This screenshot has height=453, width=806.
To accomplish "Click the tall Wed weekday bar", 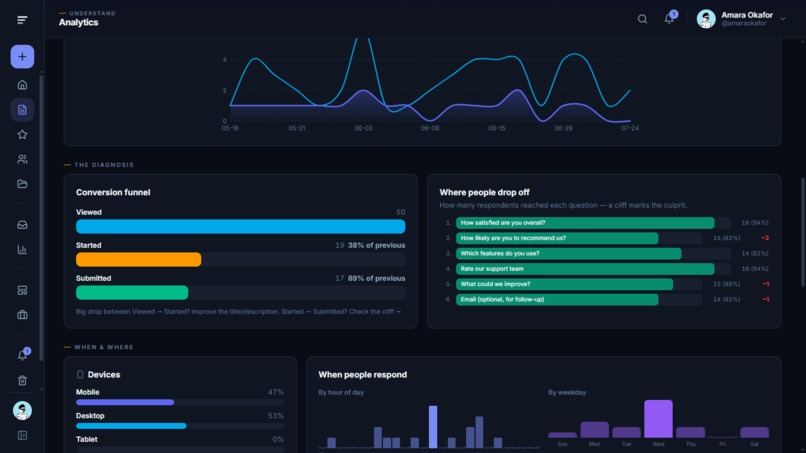I will coord(658,419).
